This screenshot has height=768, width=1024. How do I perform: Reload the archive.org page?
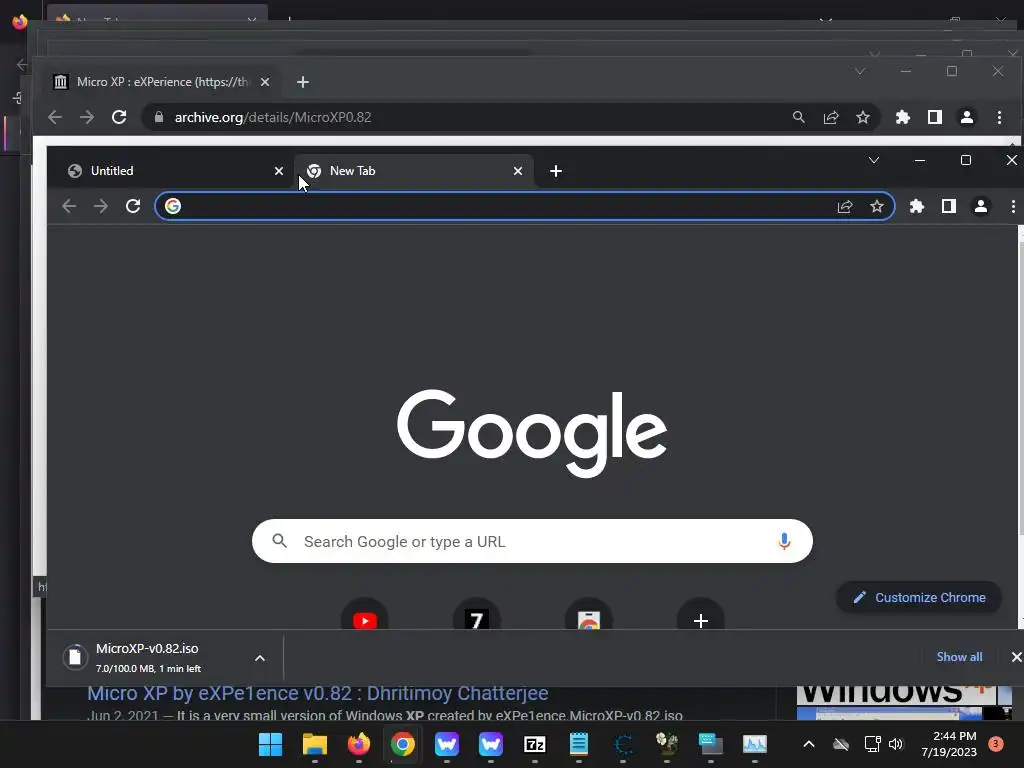[x=119, y=118]
